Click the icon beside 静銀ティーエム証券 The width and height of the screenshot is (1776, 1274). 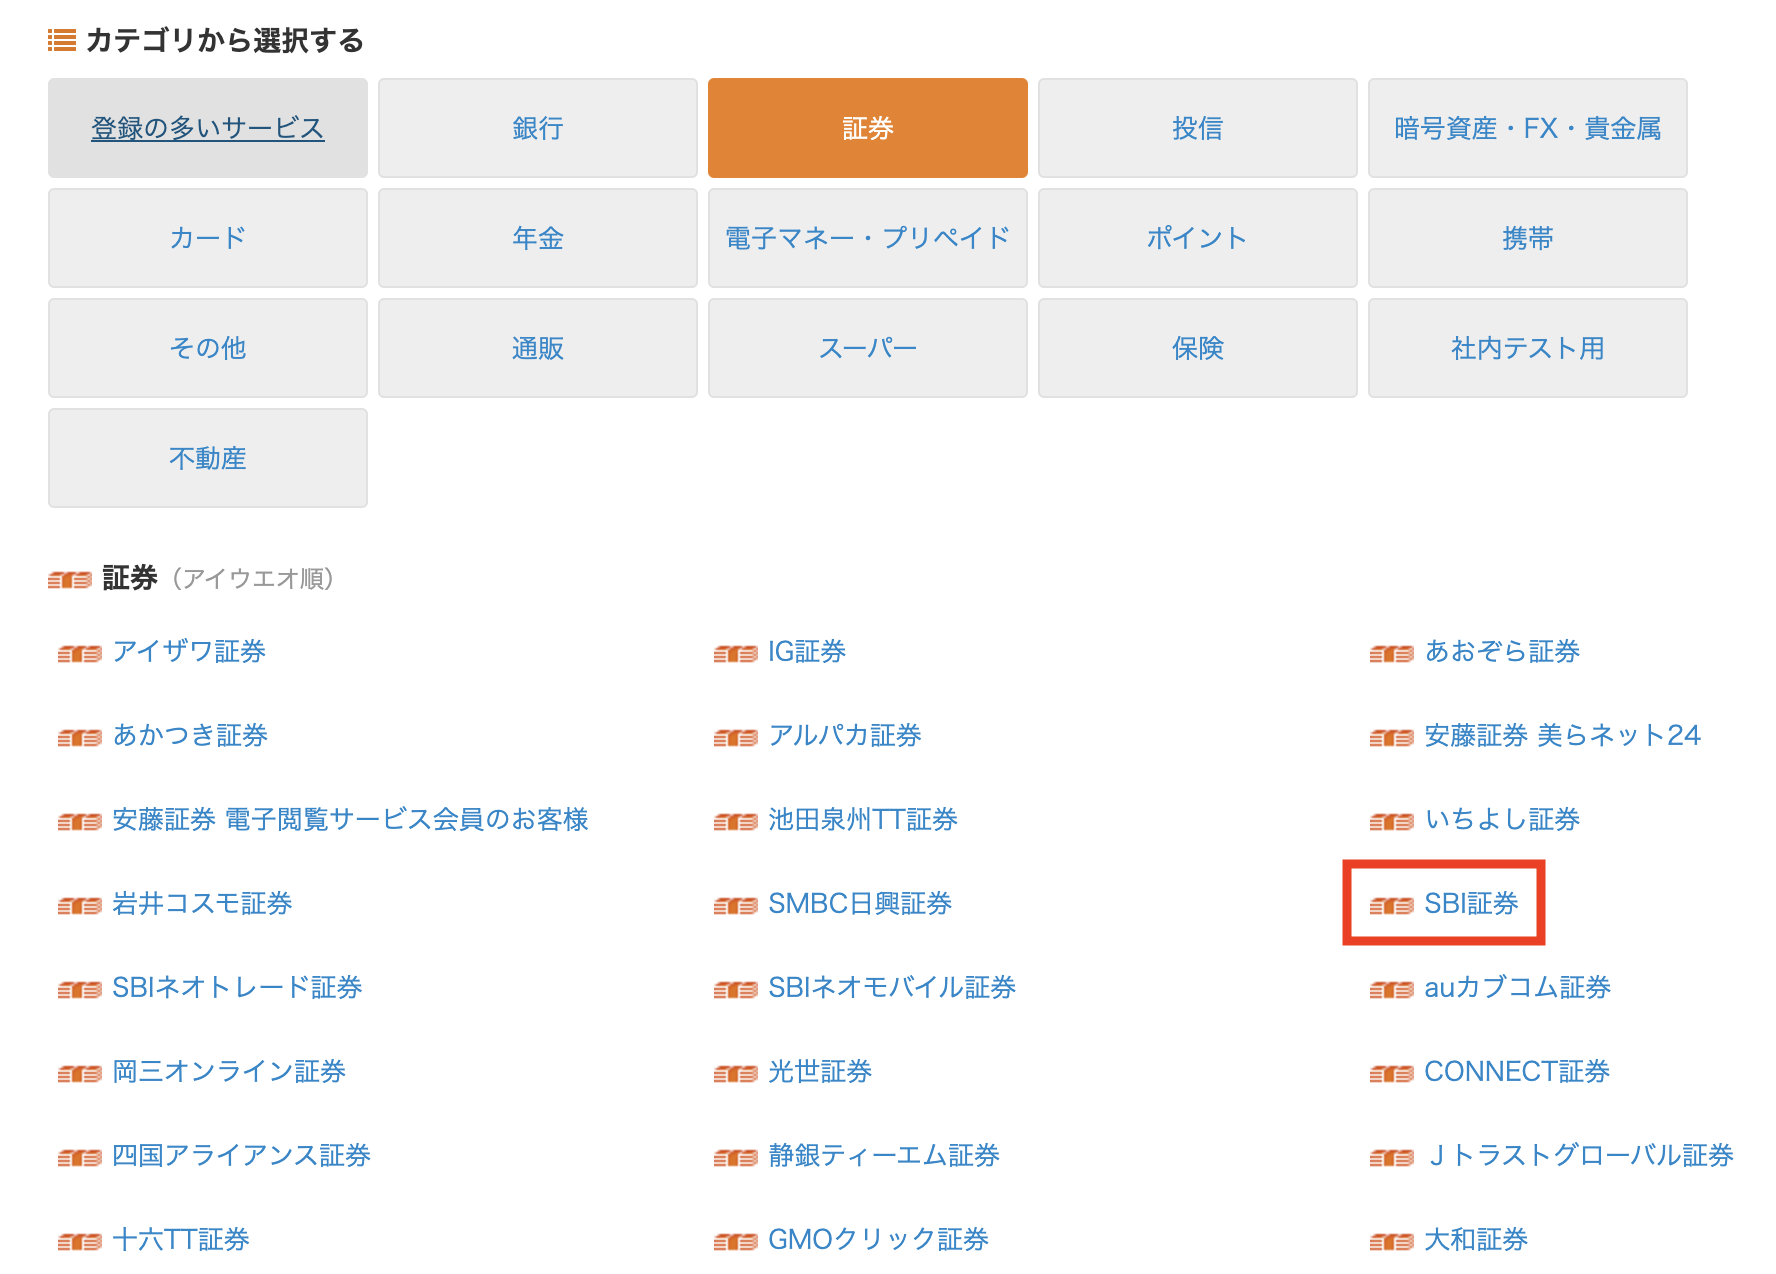[736, 1158]
